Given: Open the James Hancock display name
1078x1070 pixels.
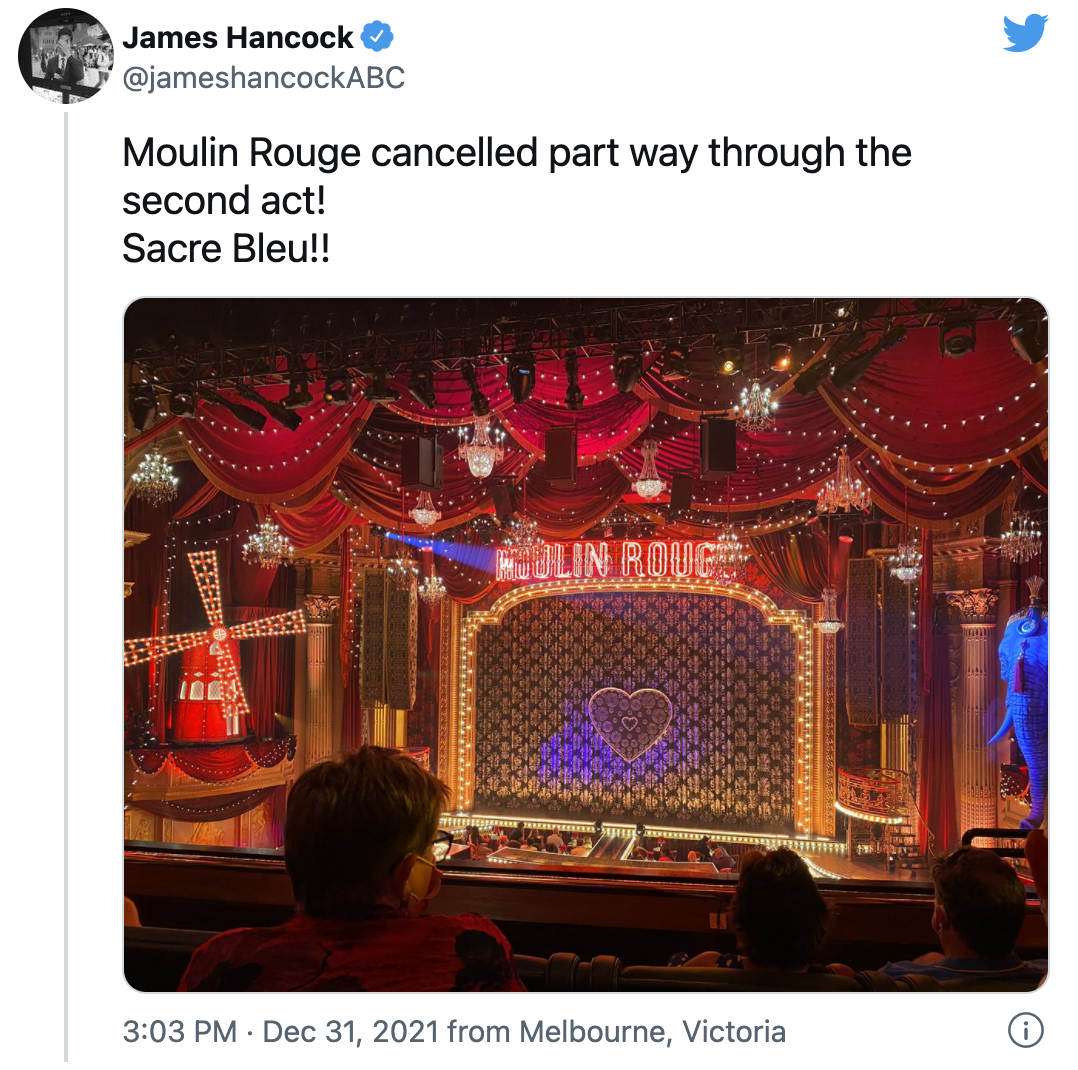Looking at the screenshot, I should pyautogui.click(x=237, y=37).
